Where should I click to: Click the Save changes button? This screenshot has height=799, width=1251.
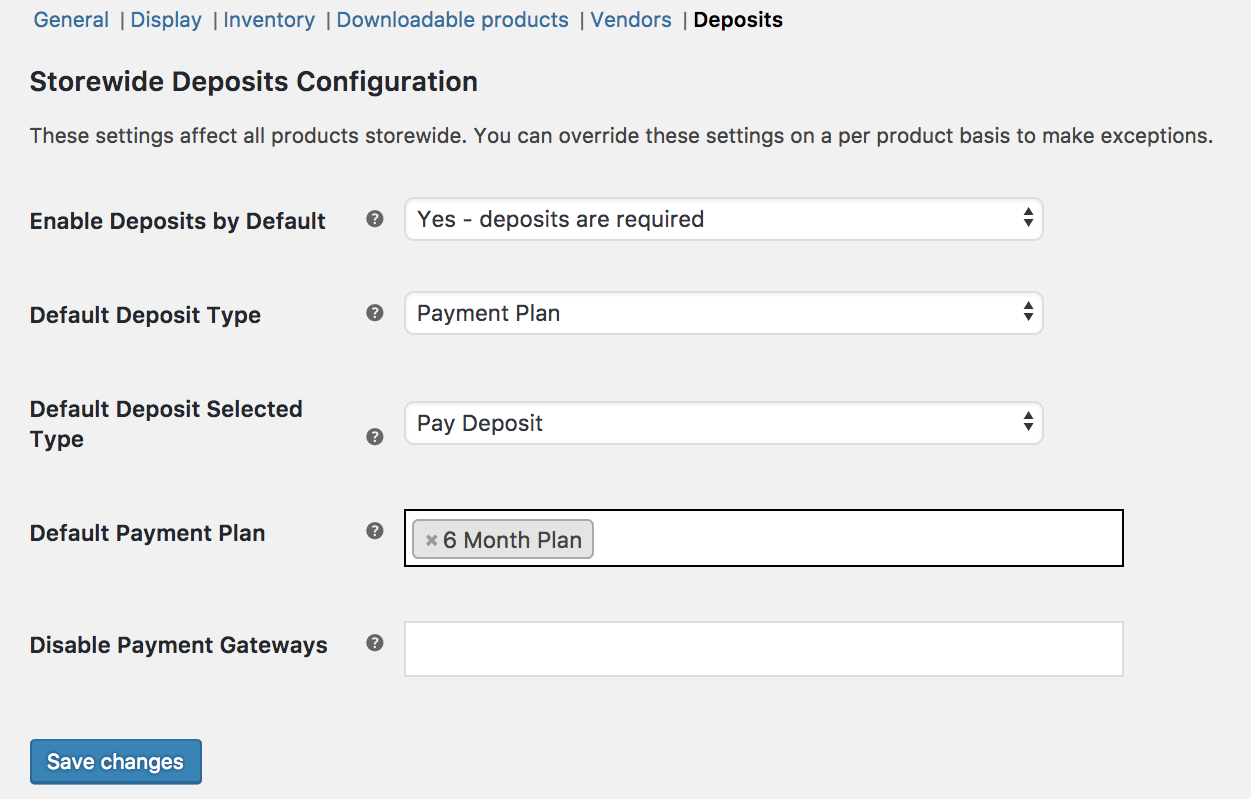point(115,761)
